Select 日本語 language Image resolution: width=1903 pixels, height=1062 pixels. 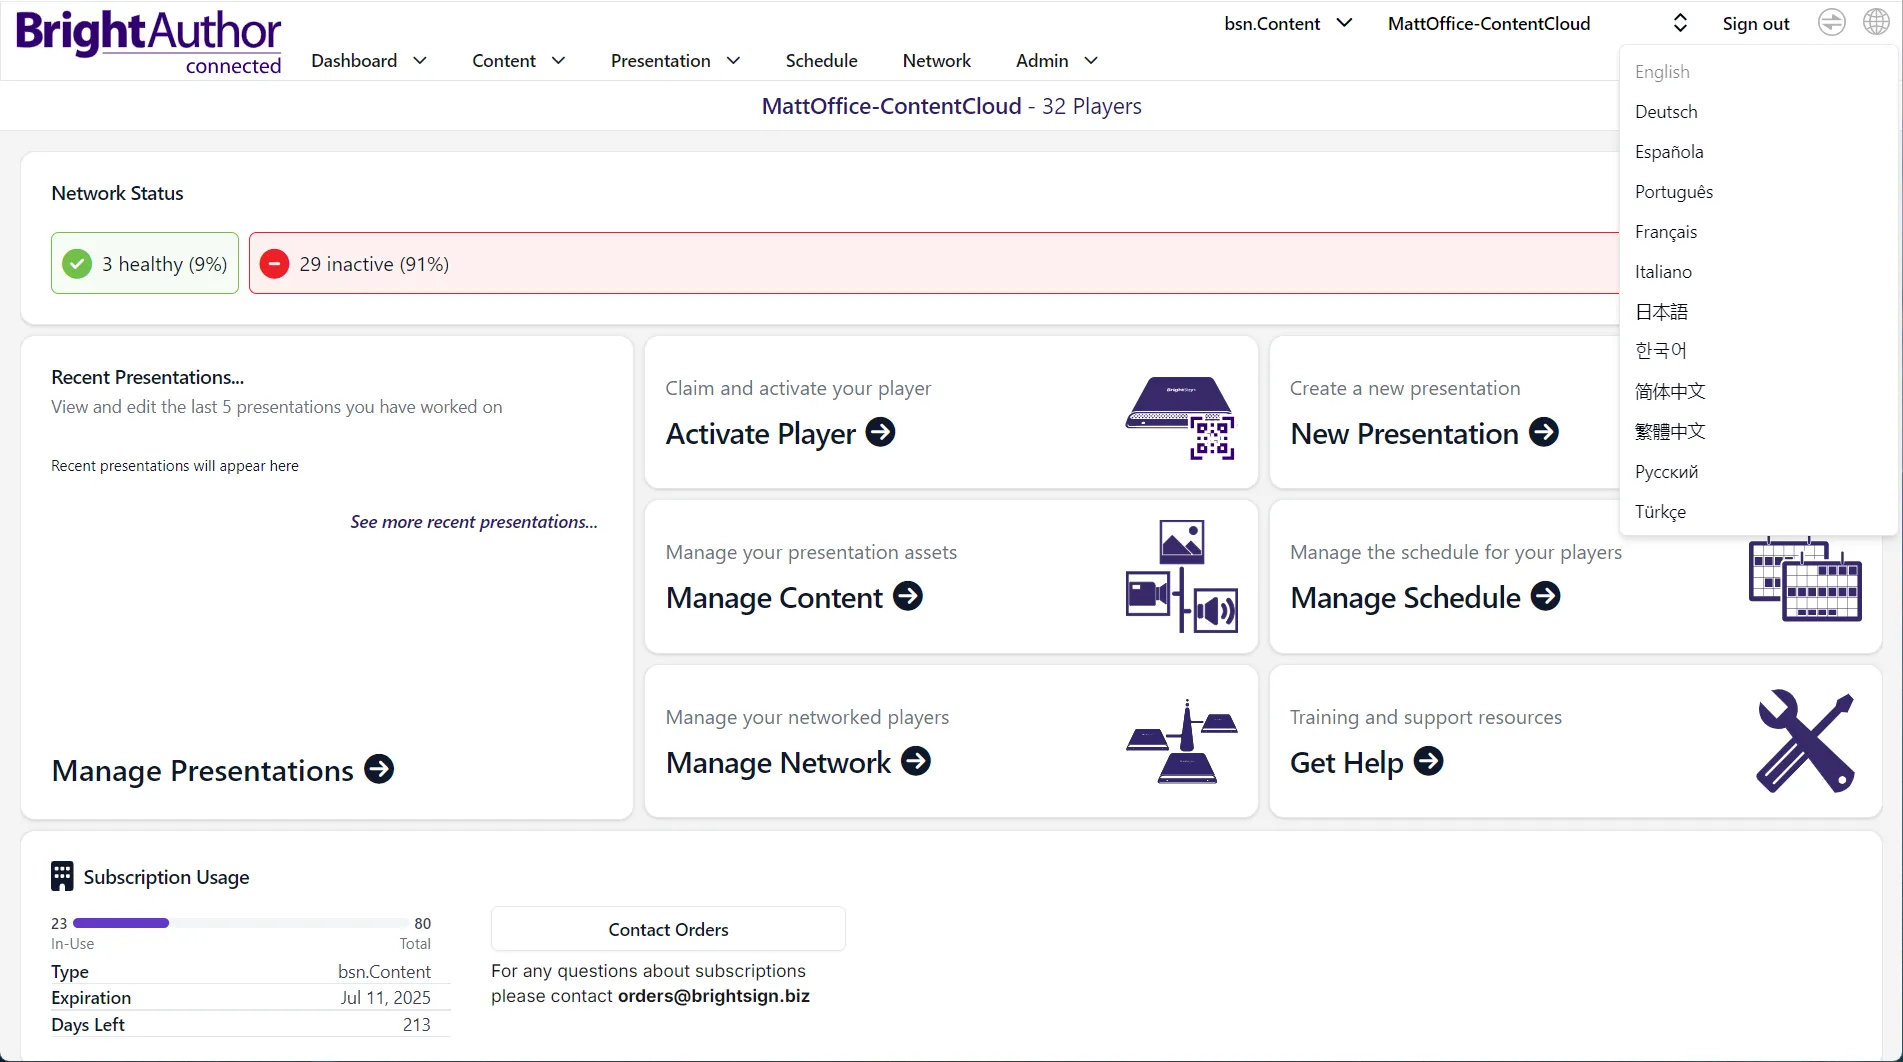click(x=1661, y=312)
